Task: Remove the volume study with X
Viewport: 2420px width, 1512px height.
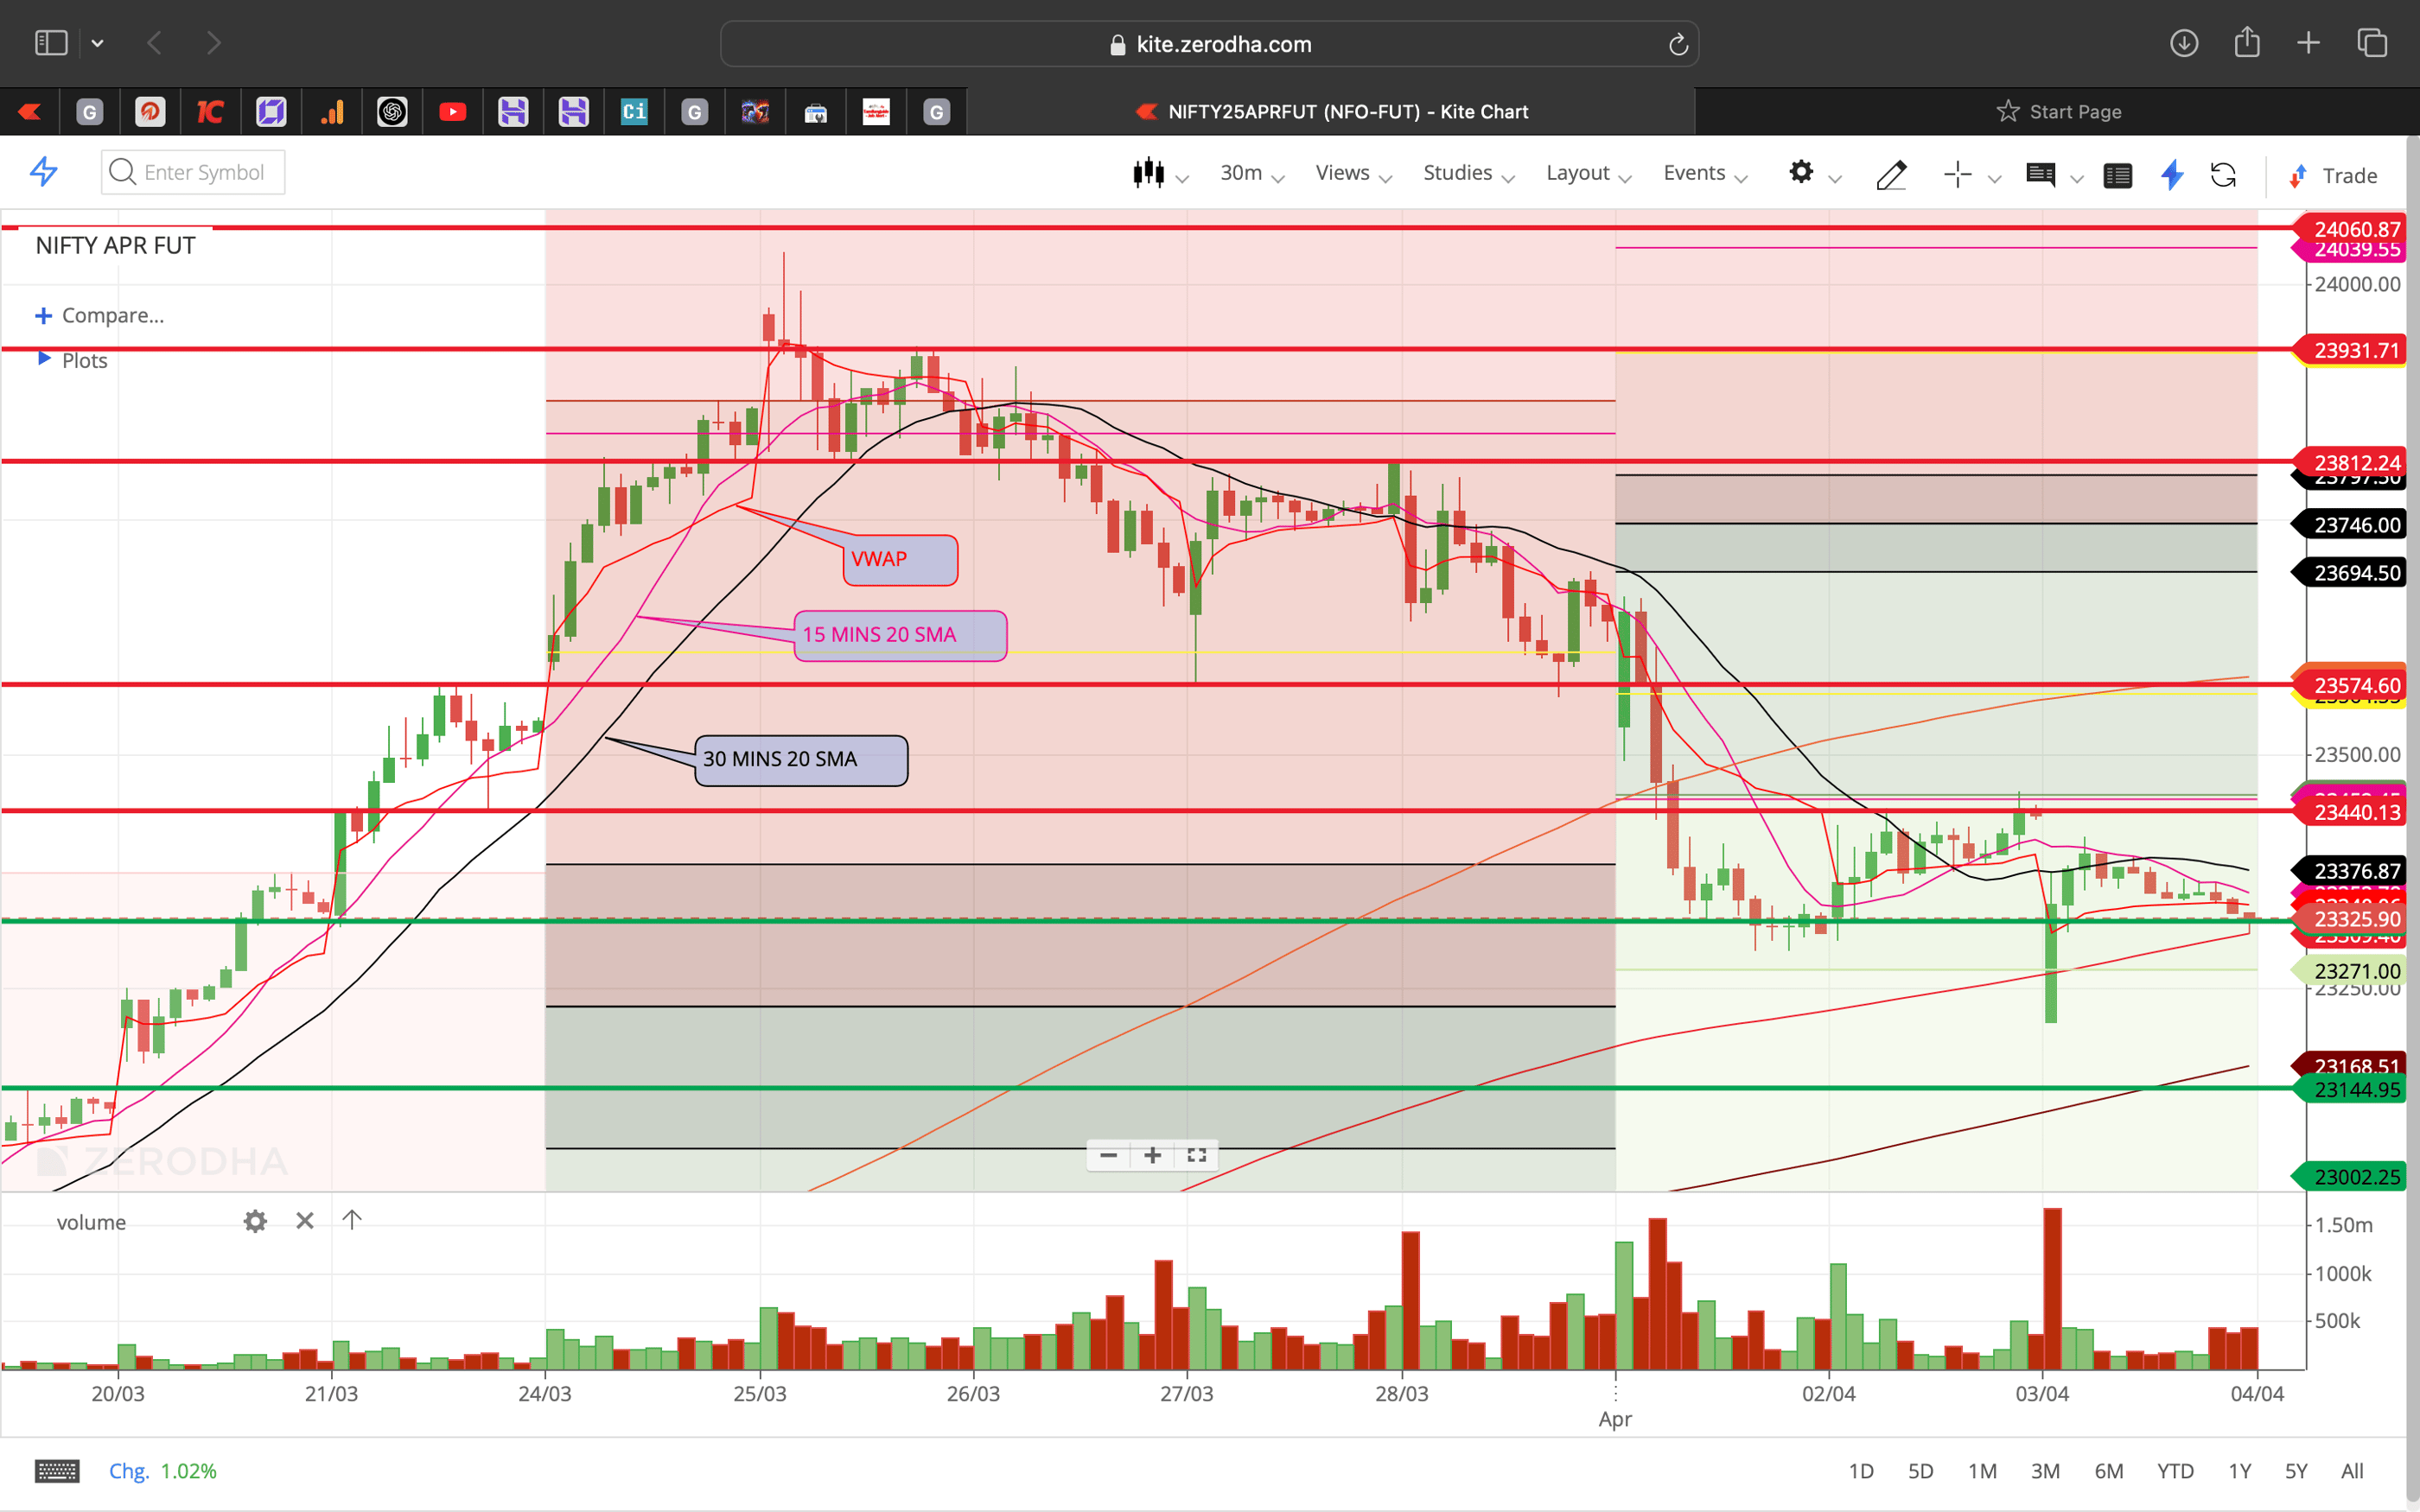Action: pyautogui.click(x=305, y=1221)
